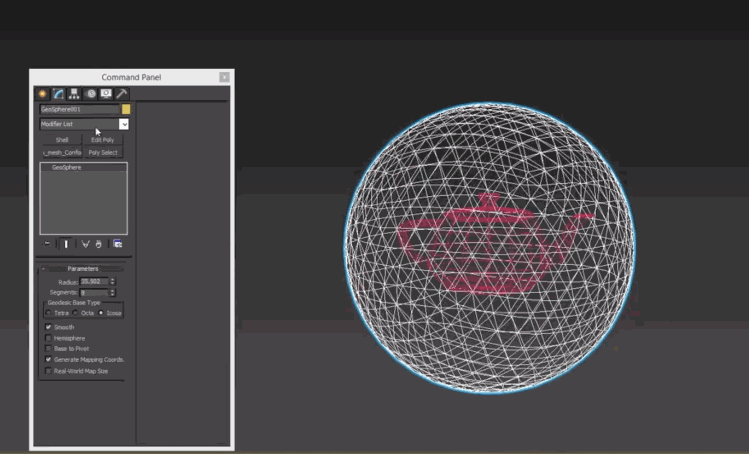Screen dimensions: 749x454
Task: Switch to the Modify panel tab
Action: (x=59, y=94)
